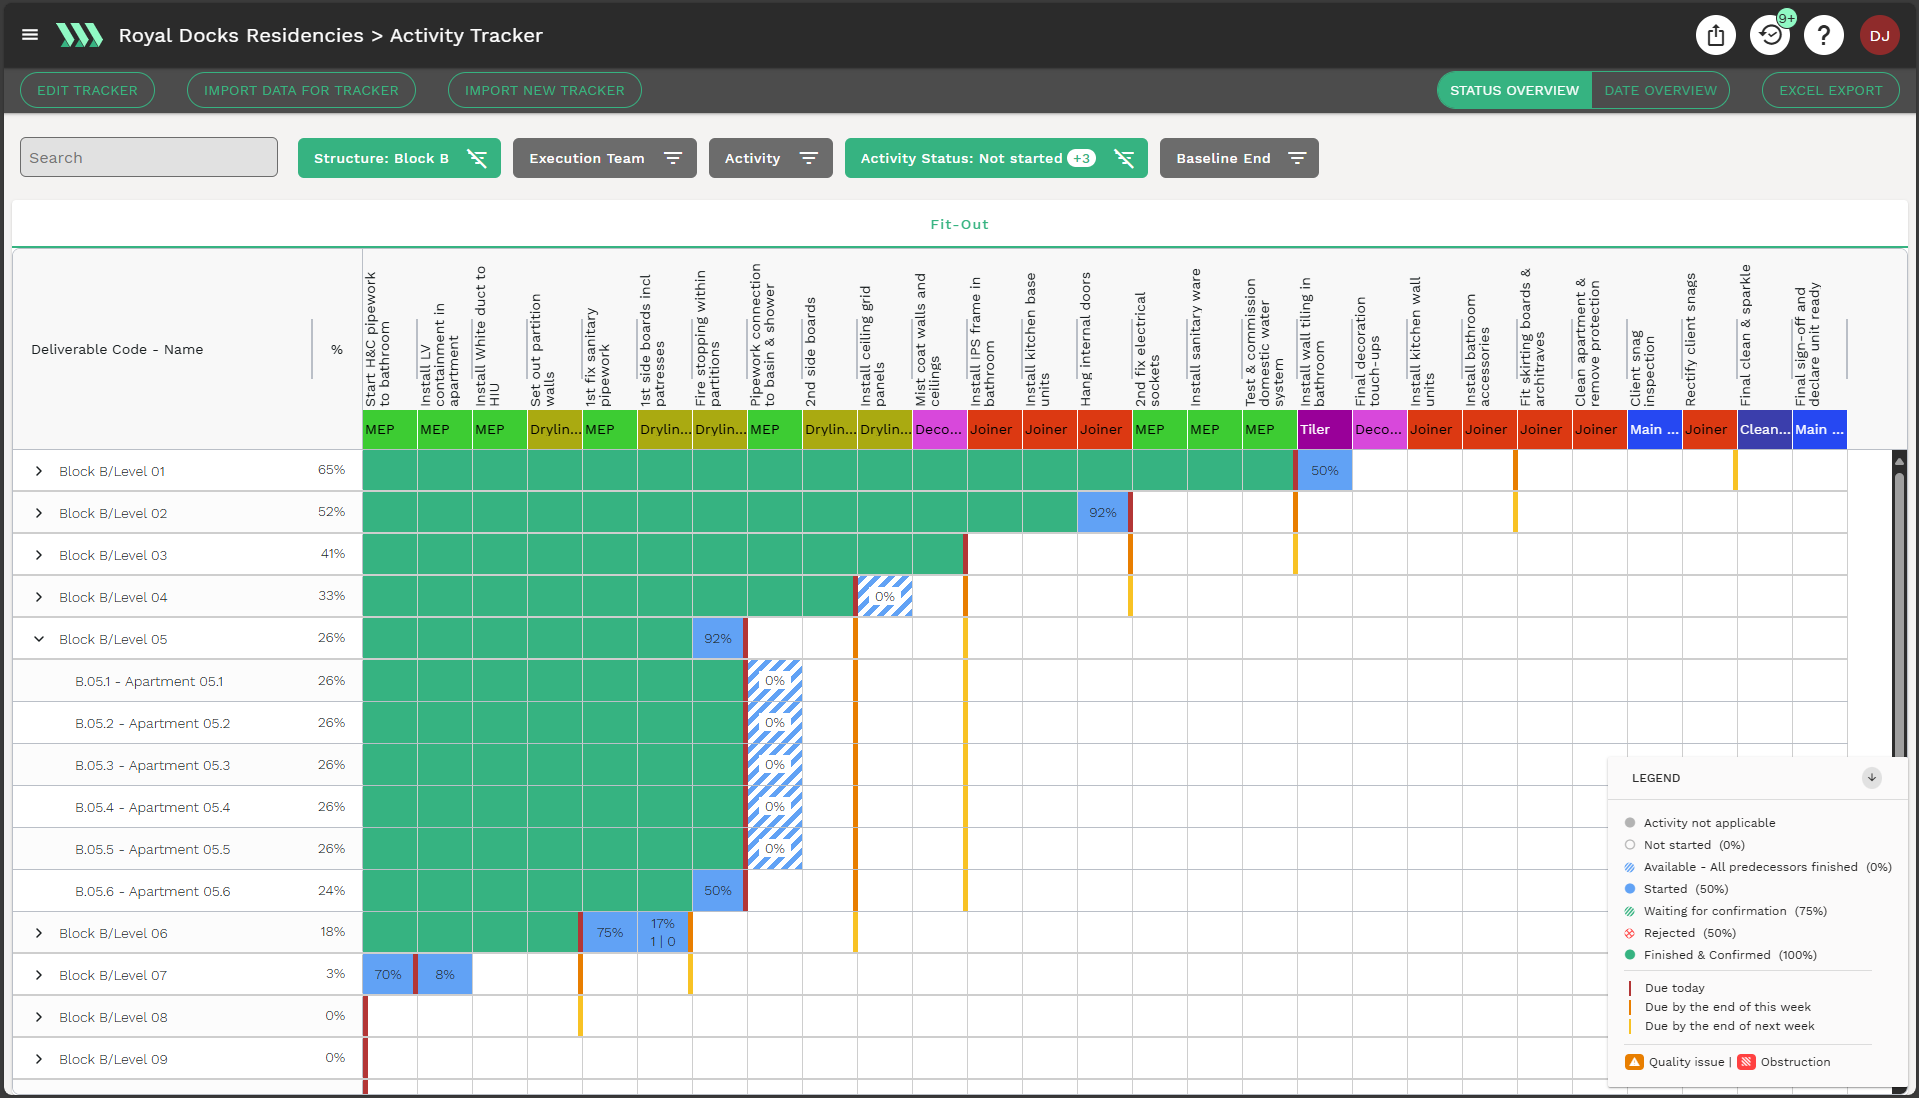This screenshot has height=1098, width=1919.
Task: Open the hamburger navigation menu
Action: (x=30, y=35)
